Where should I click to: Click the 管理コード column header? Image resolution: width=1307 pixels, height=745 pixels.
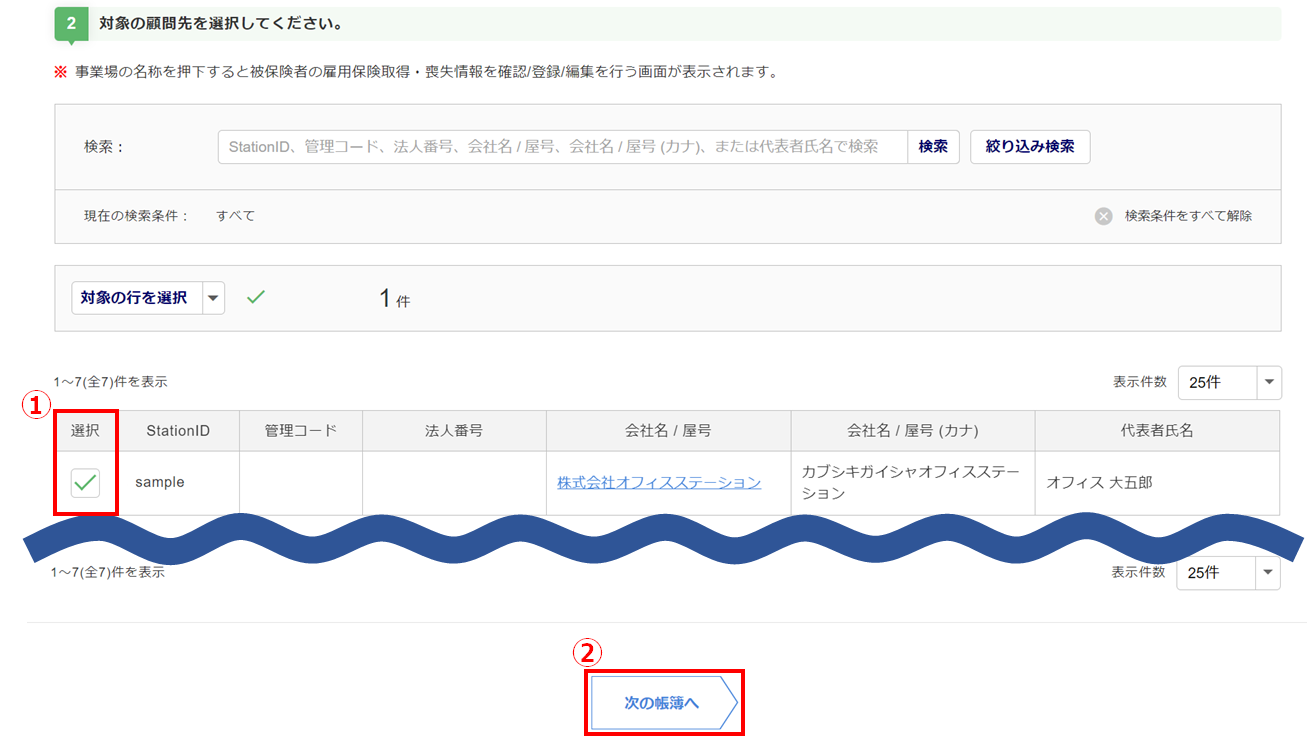point(301,431)
